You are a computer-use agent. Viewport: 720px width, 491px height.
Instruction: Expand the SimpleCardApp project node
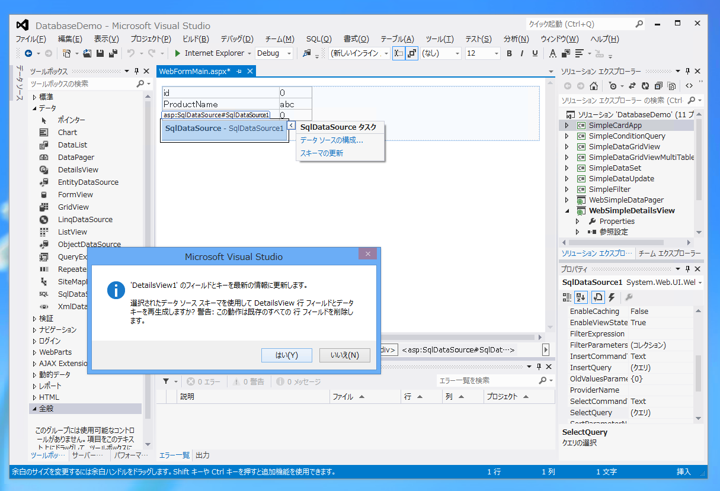(x=567, y=125)
